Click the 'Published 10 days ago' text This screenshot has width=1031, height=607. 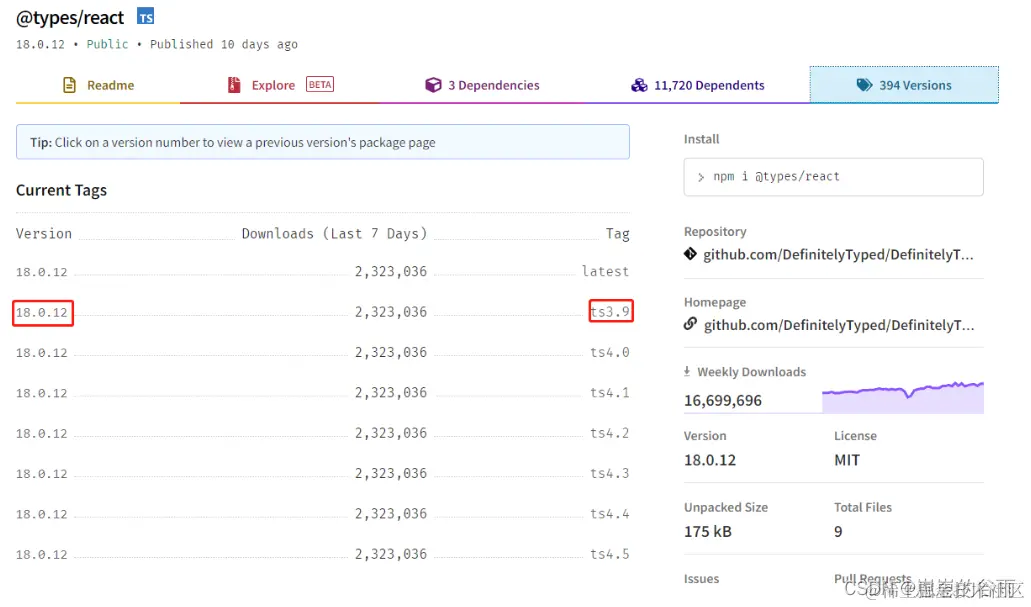pos(224,44)
